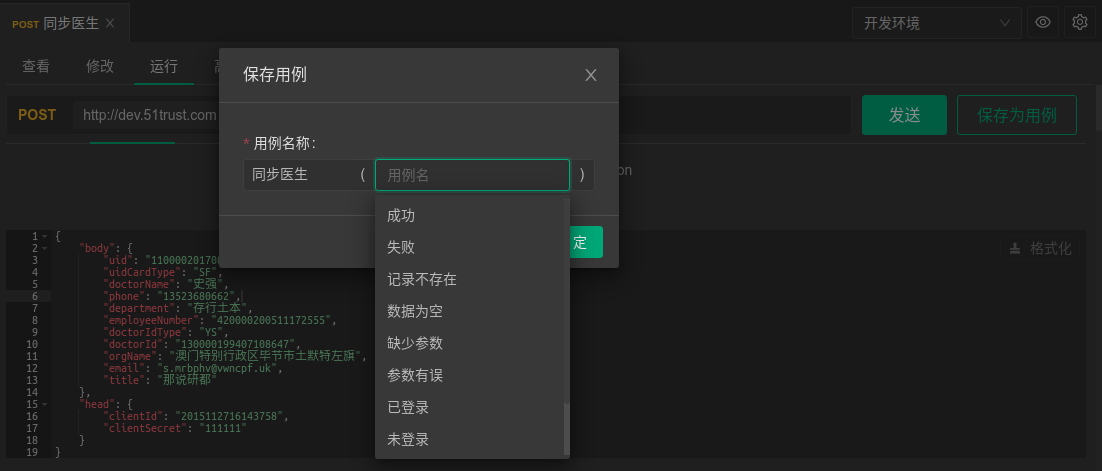1102x471 pixels.
Task: Choose the 缺少参数 option
Action: tap(415, 343)
